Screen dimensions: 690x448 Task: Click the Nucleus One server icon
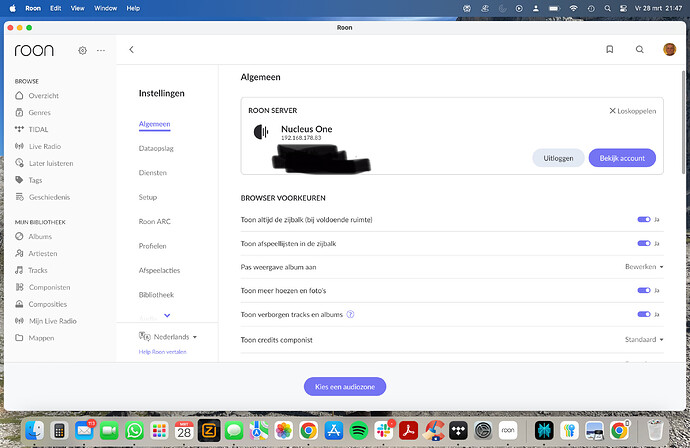pos(261,132)
